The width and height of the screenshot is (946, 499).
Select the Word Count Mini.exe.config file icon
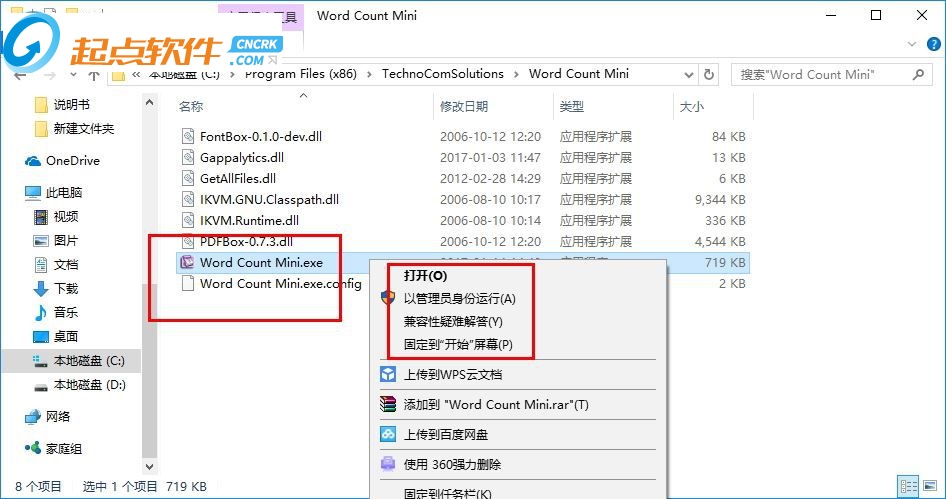pyautogui.click(x=188, y=283)
